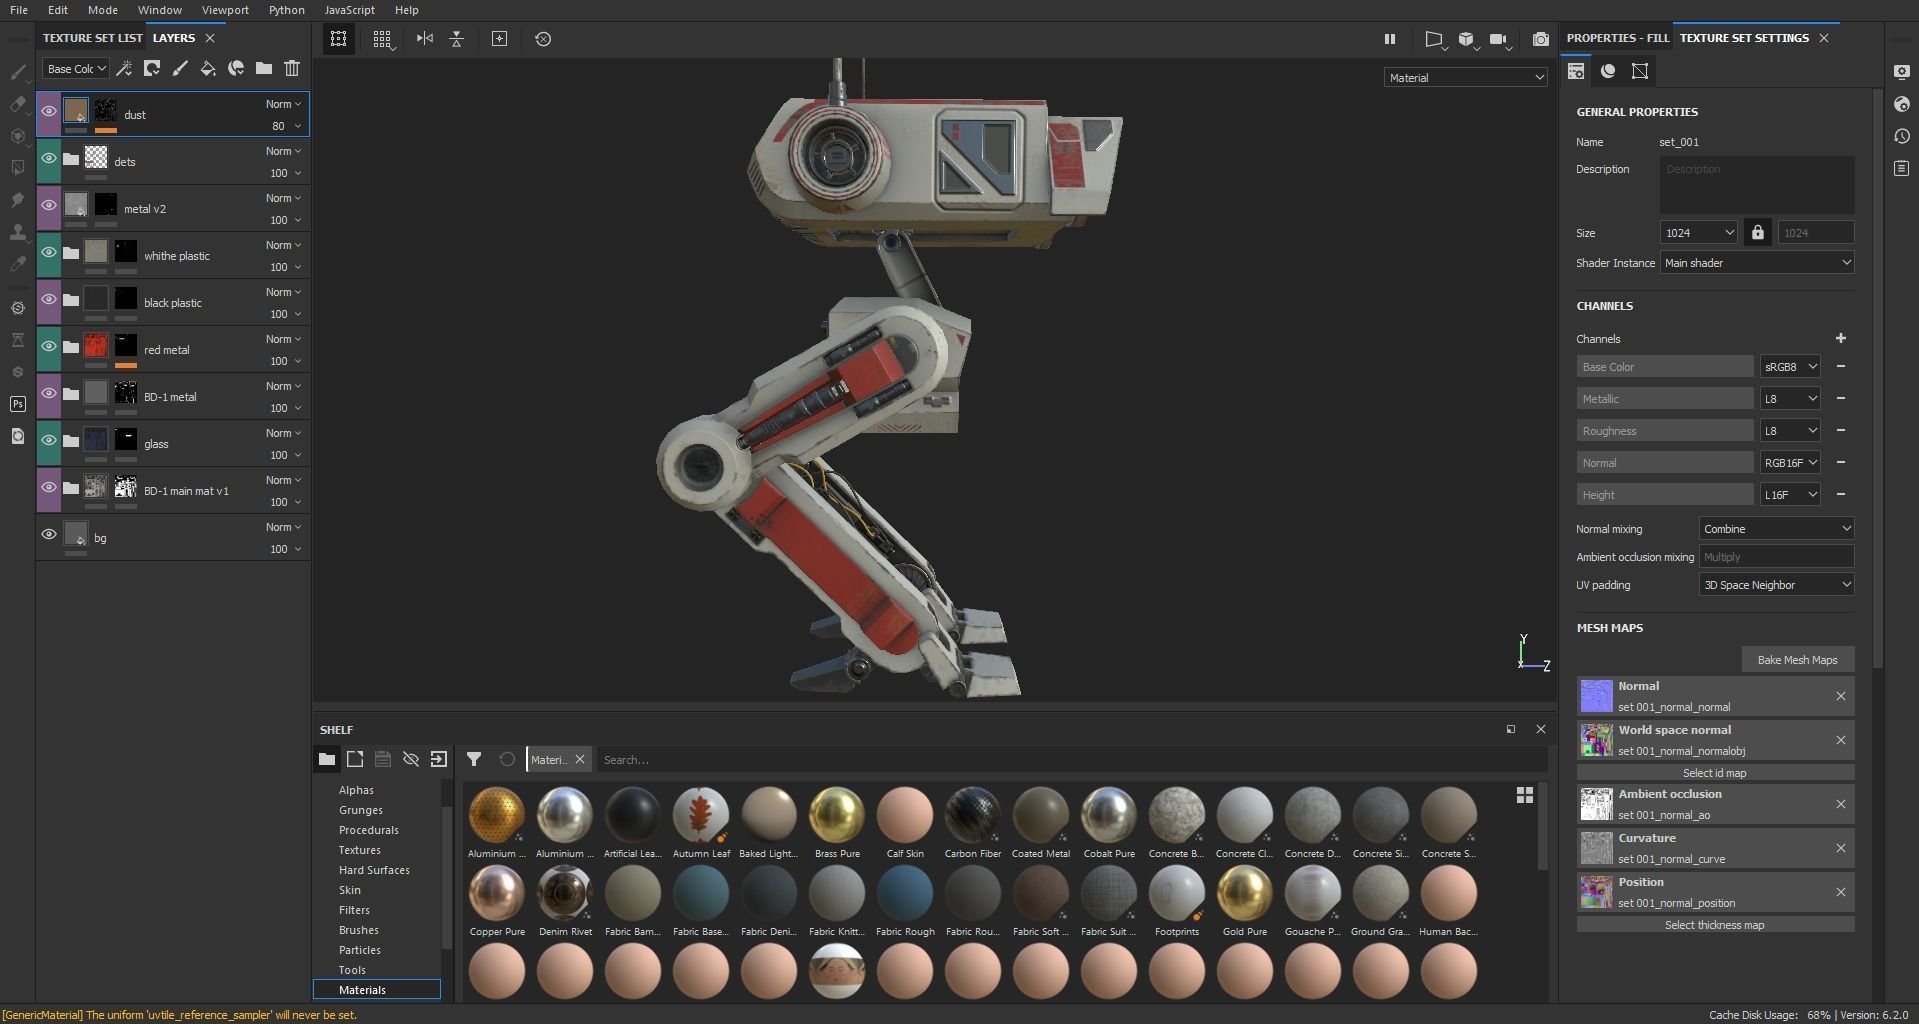Open dust layer blend mode dropdown
The height and width of the screenshot is (1024, 1919).
[x=283, y=104]
